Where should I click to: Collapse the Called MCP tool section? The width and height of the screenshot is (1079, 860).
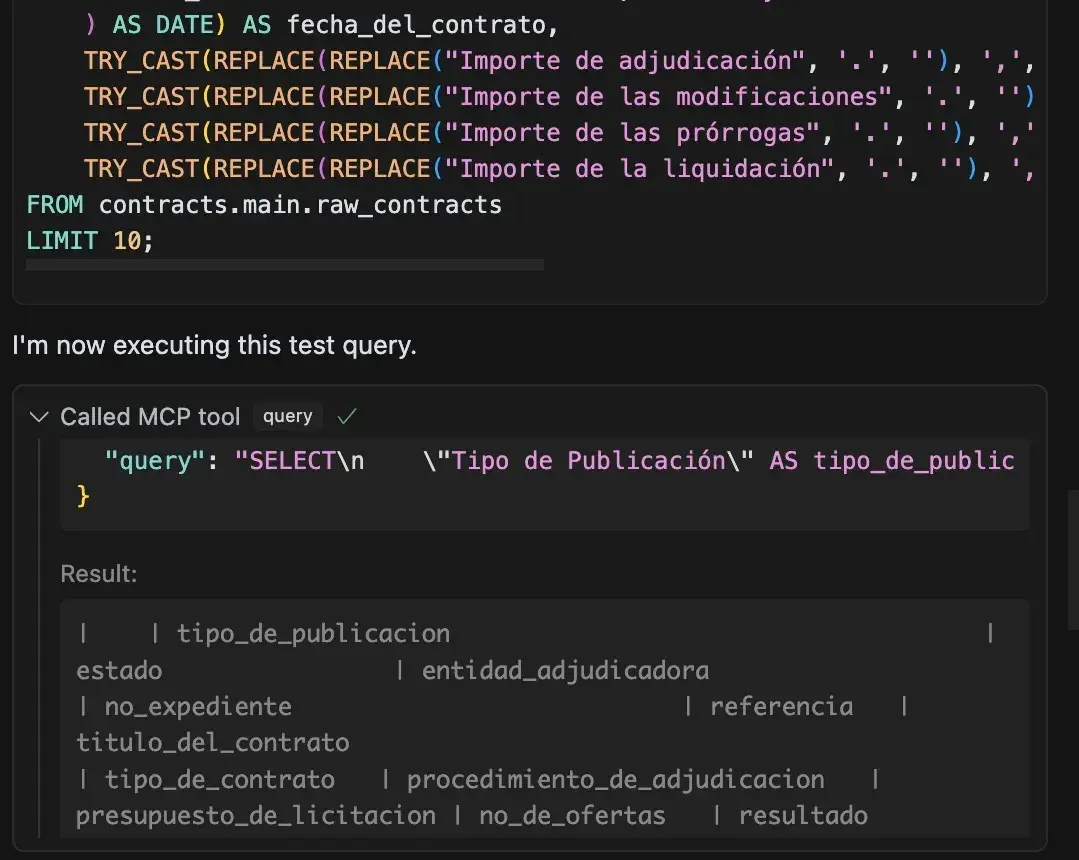click(x=39, y=417)
